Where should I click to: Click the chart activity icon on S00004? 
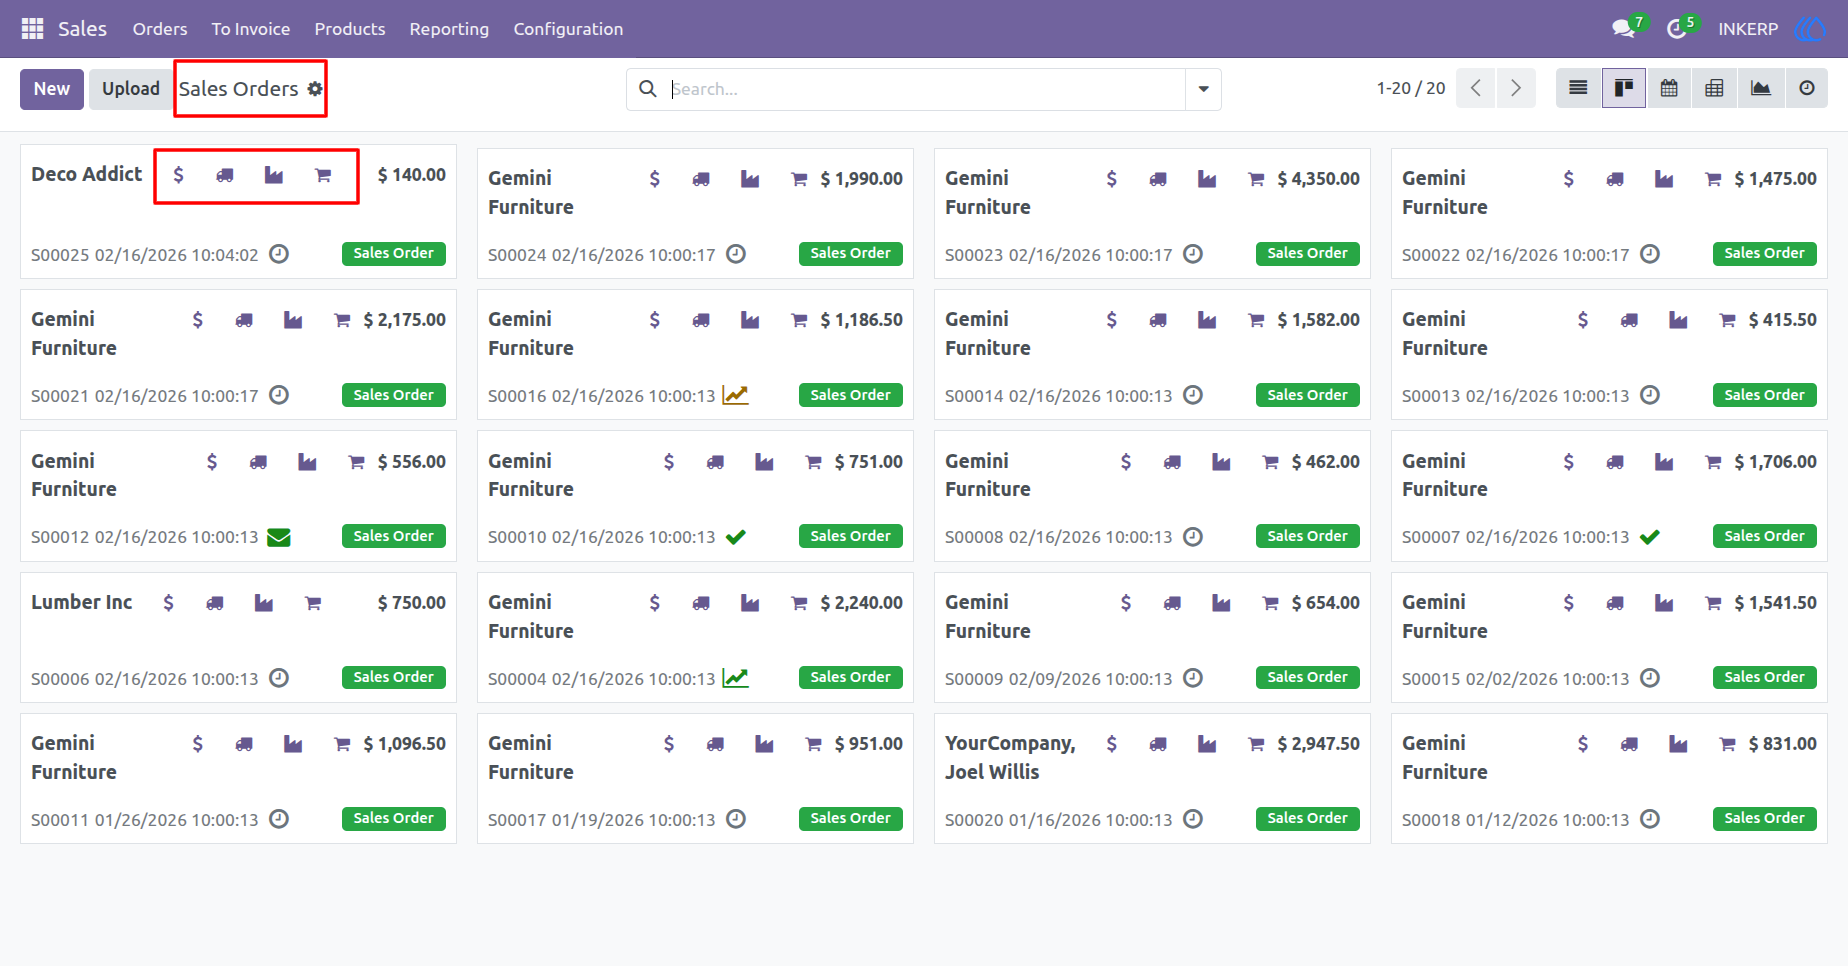coord(736,678)
